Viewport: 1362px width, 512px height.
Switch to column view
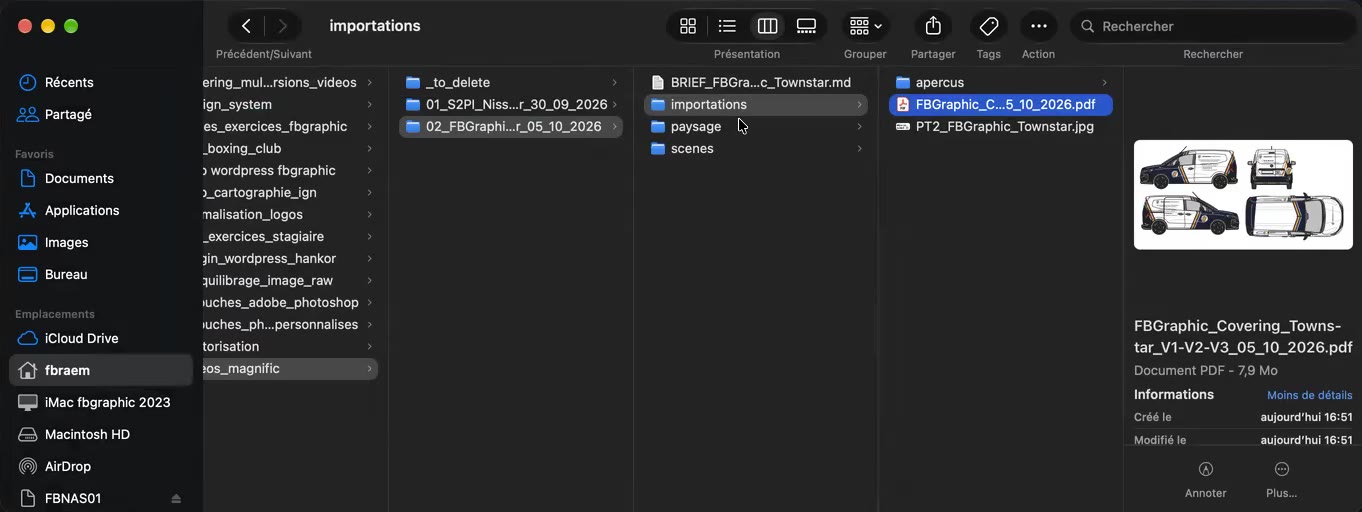[x=767, y=26]
